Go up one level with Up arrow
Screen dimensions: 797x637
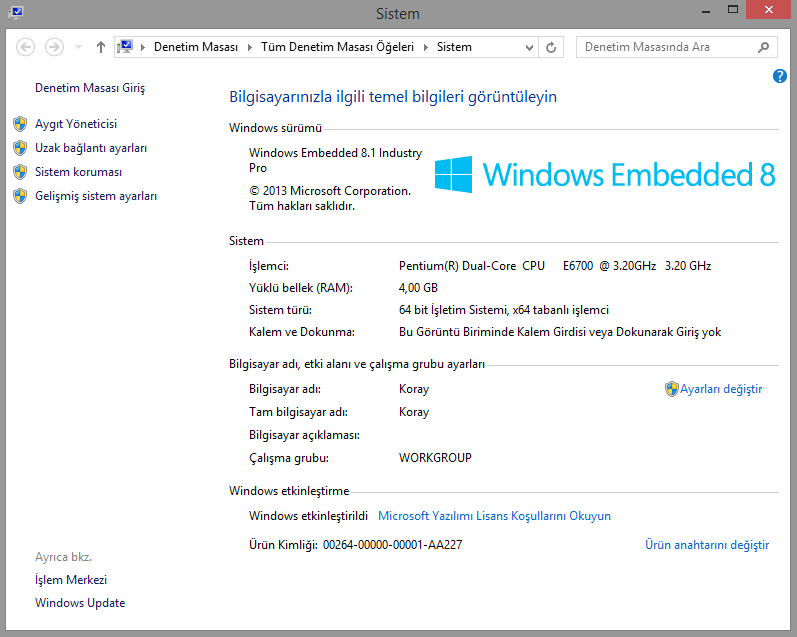click(x=101, y=47)
